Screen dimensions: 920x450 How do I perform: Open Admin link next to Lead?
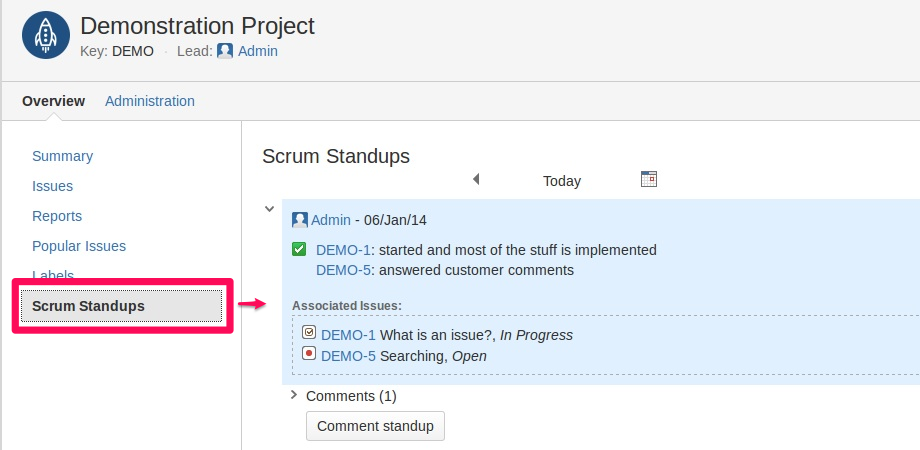tap(258, 51)
